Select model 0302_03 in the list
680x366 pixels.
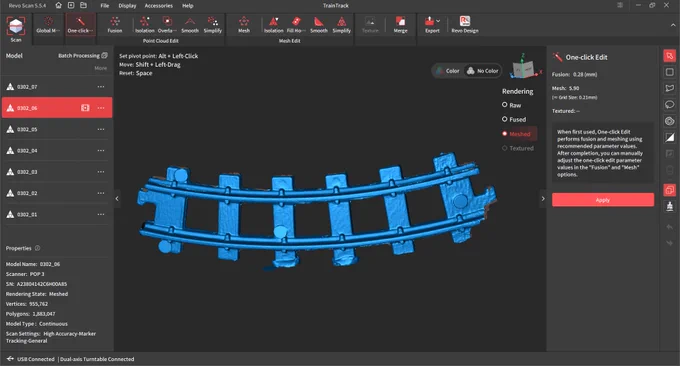57,172
